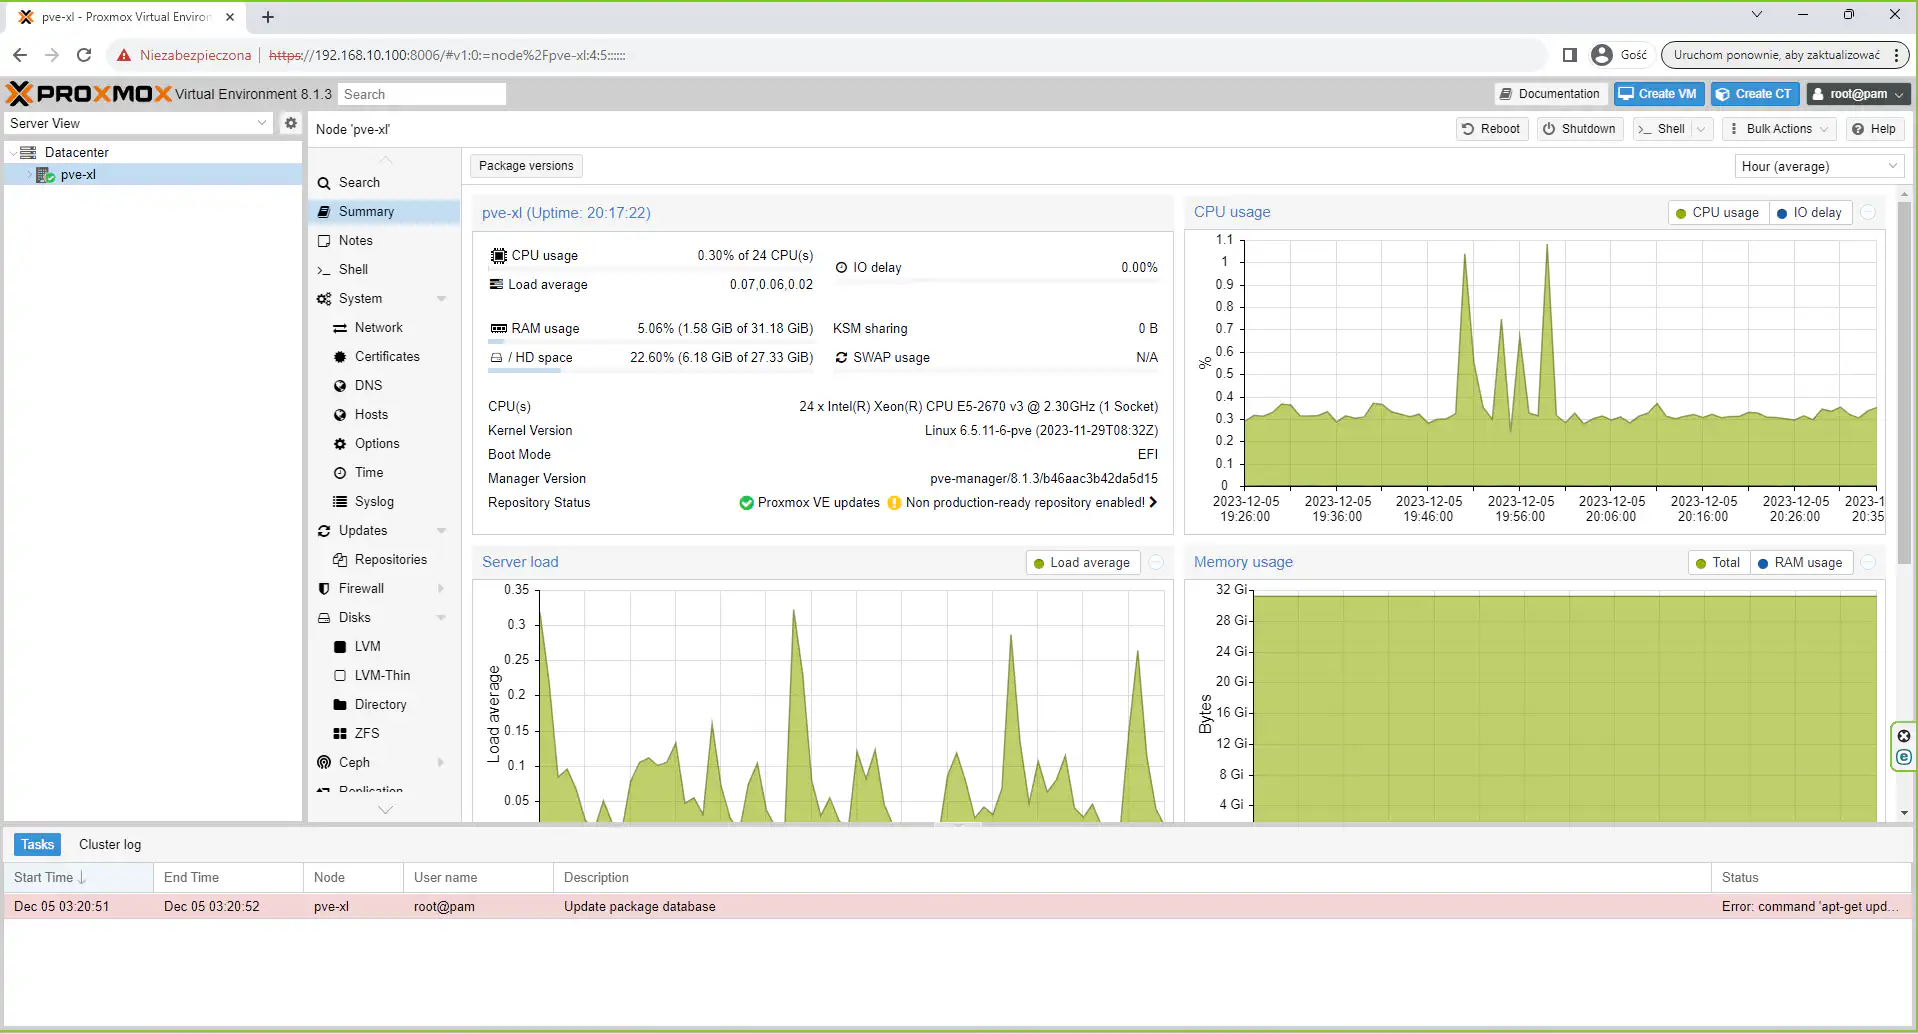Select the pve-xl node in tree

coord(78,175)
